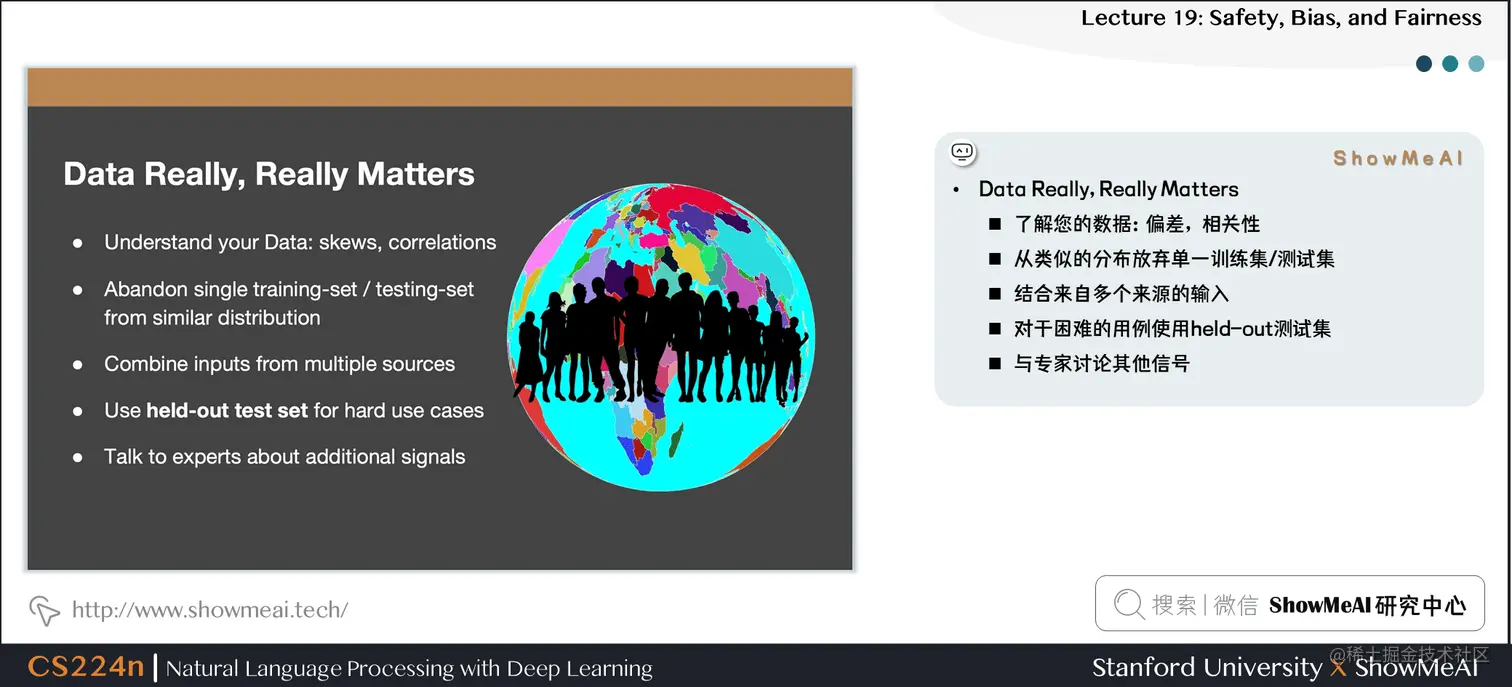
Task: Click note line 从类似的分布放弃单一训练集/测试集
Action: tap(1174, 259)
